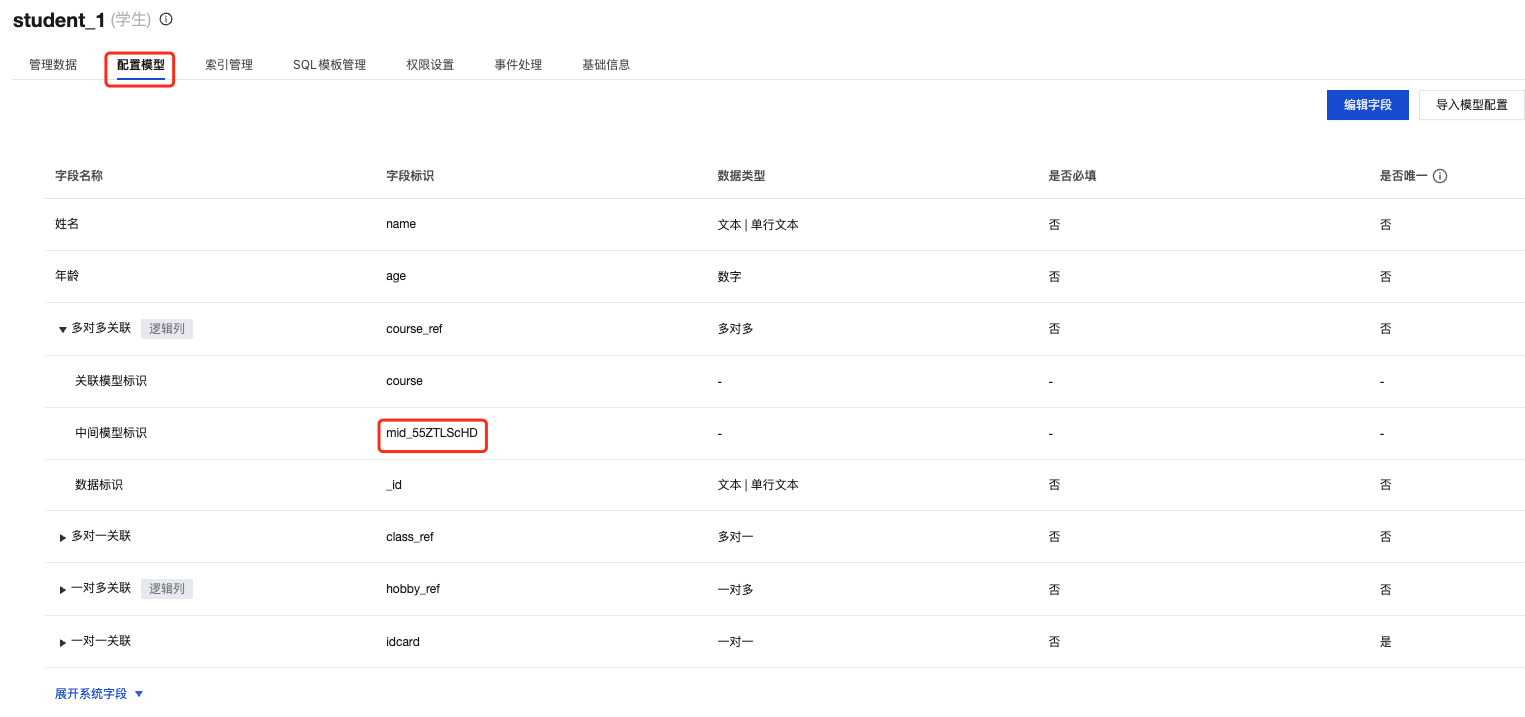Click the 逻辑列 tag on 一对多关联 row
The height and width of the screenshot is (717, 1525).
(x=166, y=588)
